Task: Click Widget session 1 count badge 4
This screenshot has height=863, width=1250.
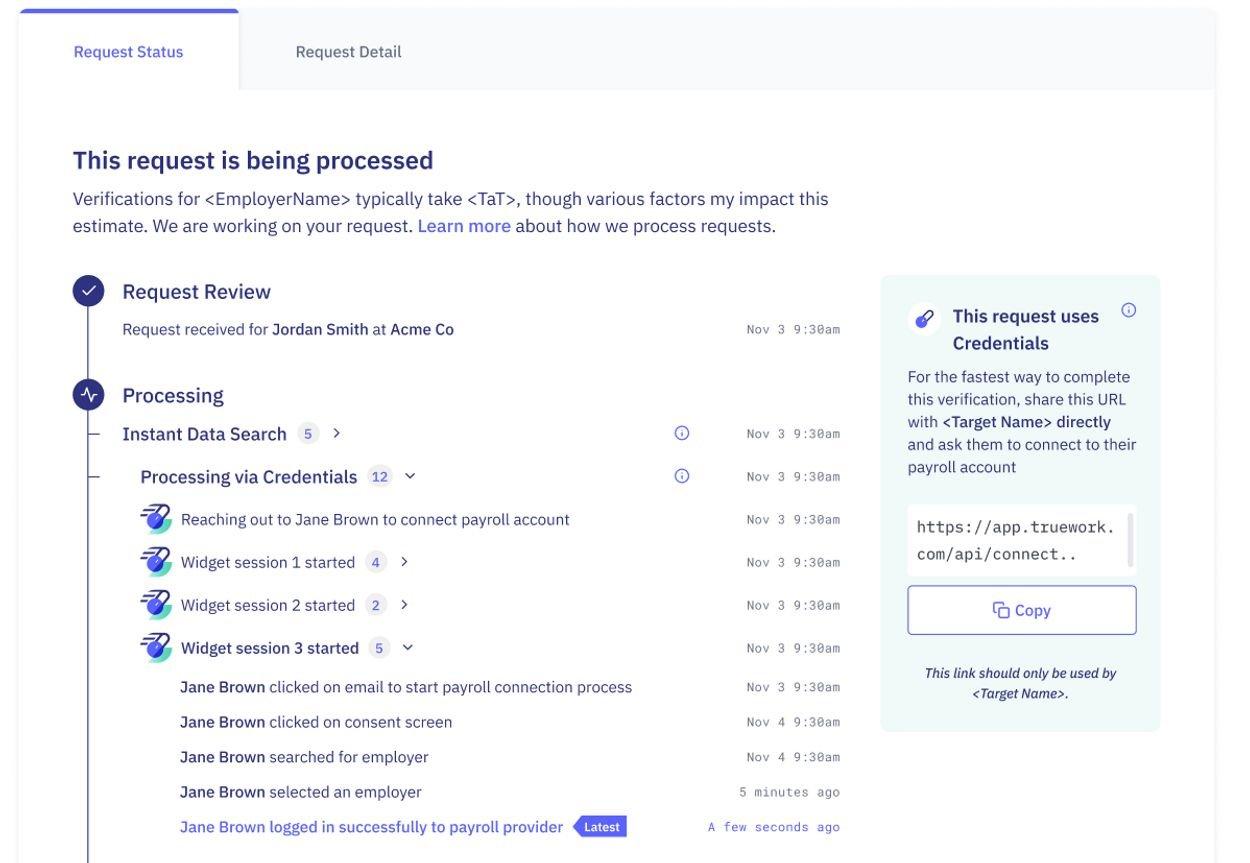Action: point(376,563)
